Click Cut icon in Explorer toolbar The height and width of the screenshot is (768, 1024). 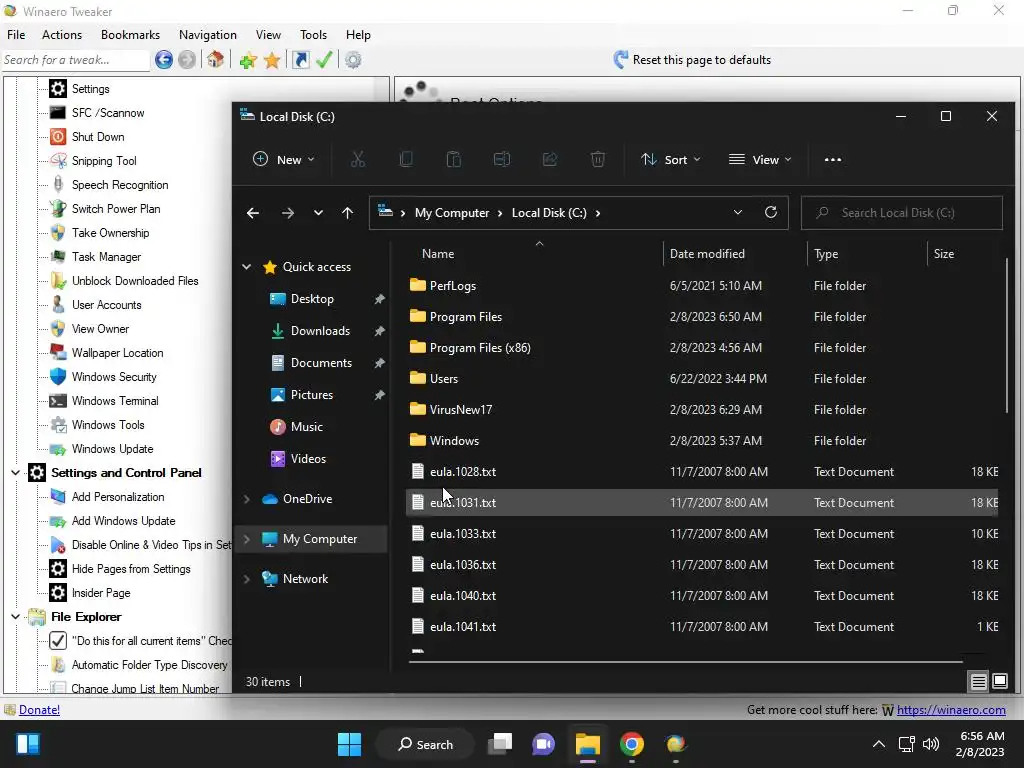[358, 159]
